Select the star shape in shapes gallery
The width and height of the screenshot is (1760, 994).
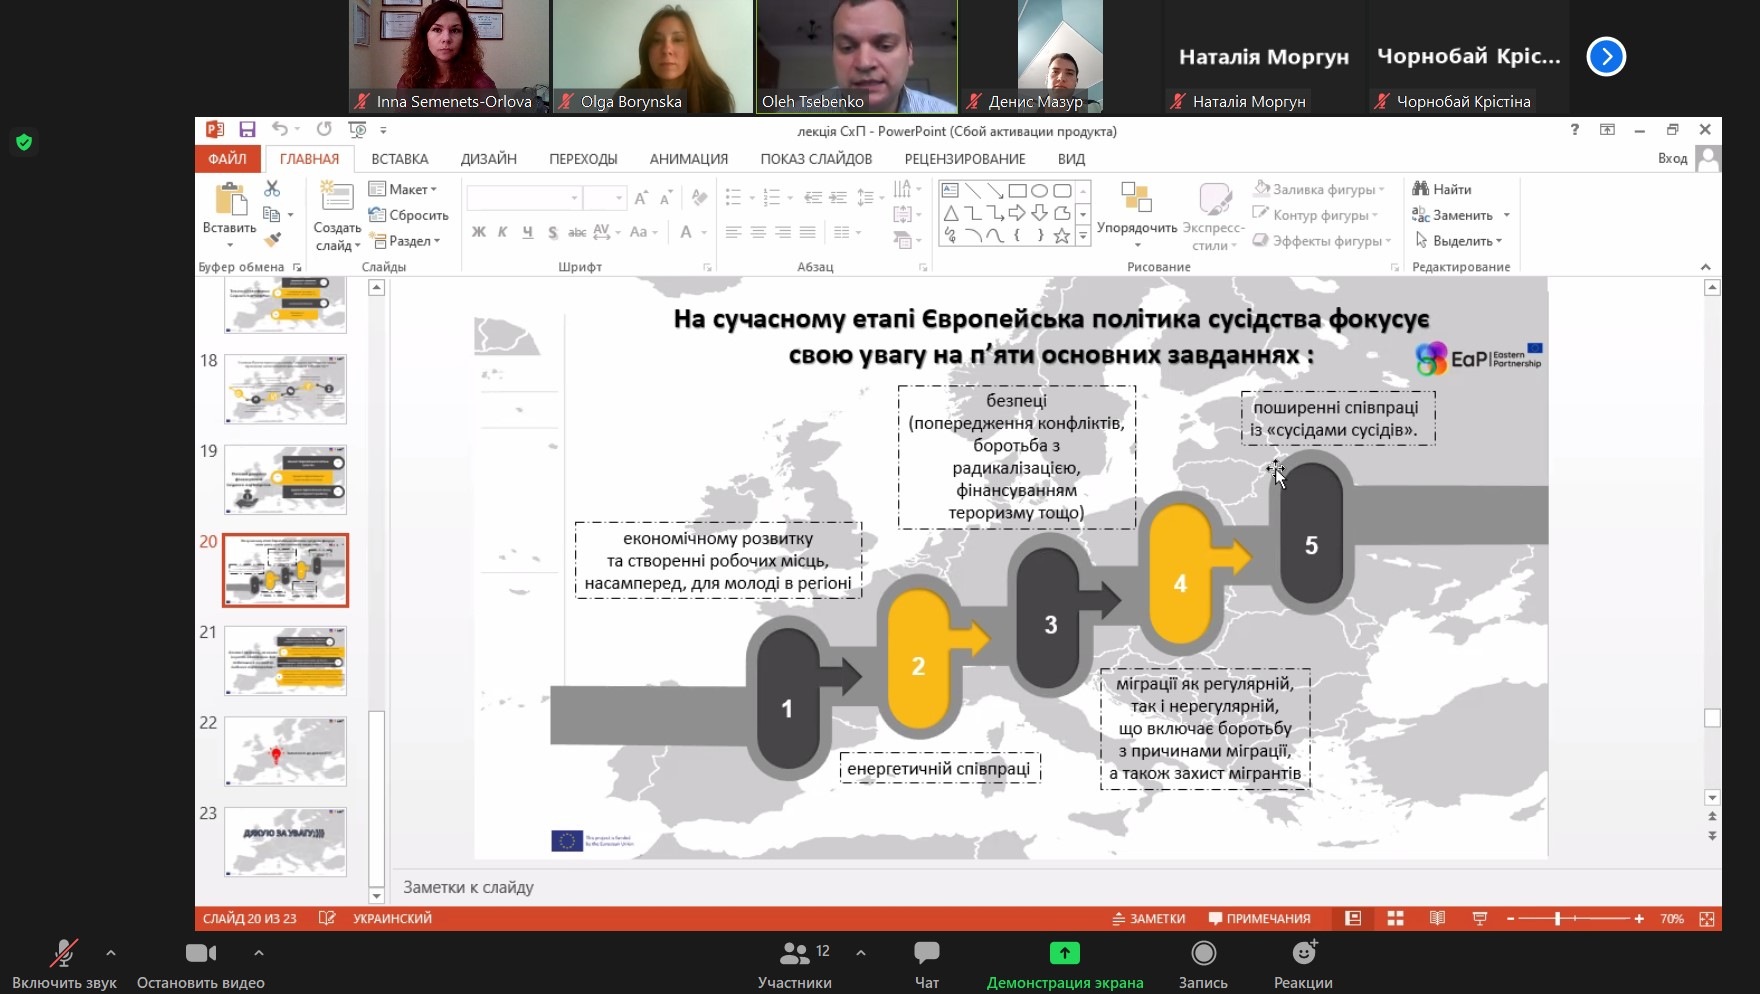pyautogui.click(x=1062, y=236)
